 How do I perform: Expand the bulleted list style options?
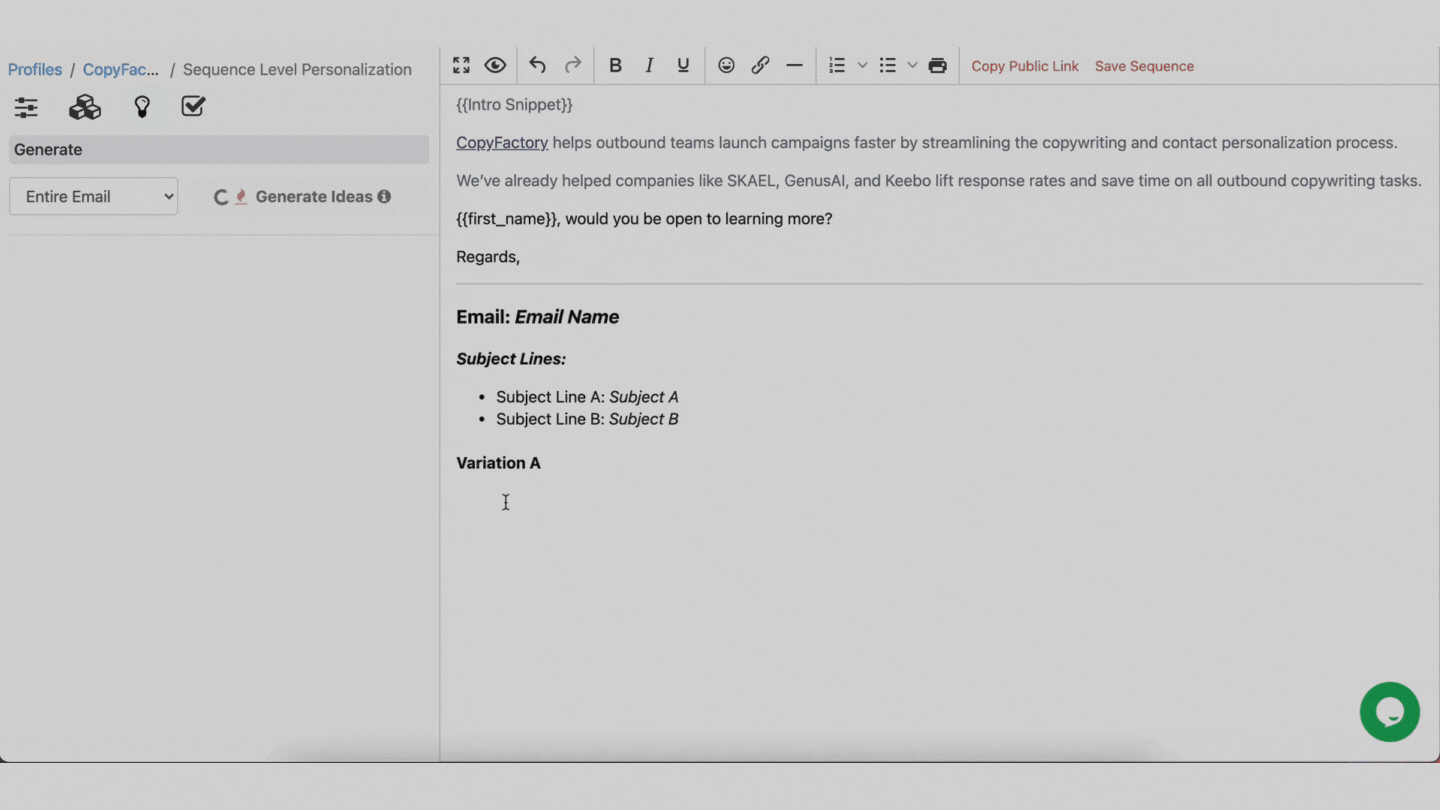pyautogui.click(x=912, y=65)
